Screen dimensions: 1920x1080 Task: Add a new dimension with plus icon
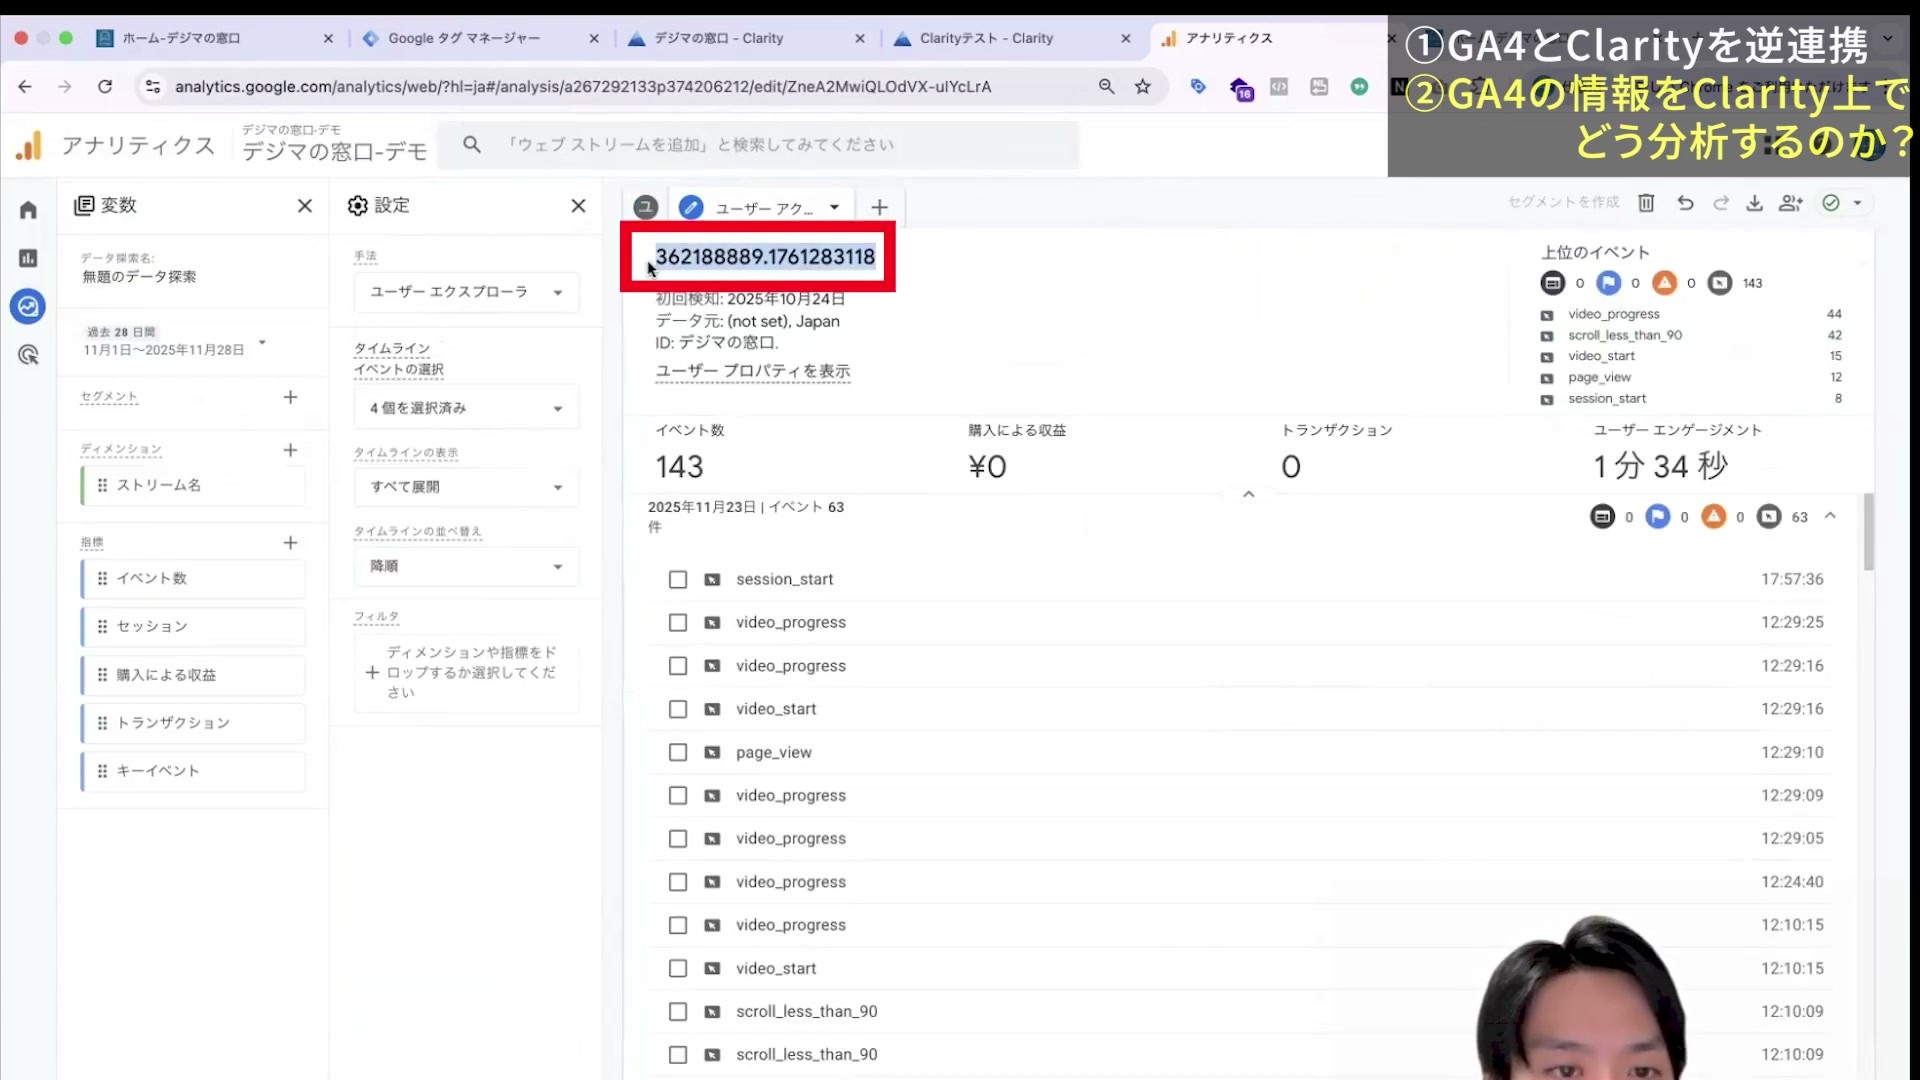tap(290, 450)
